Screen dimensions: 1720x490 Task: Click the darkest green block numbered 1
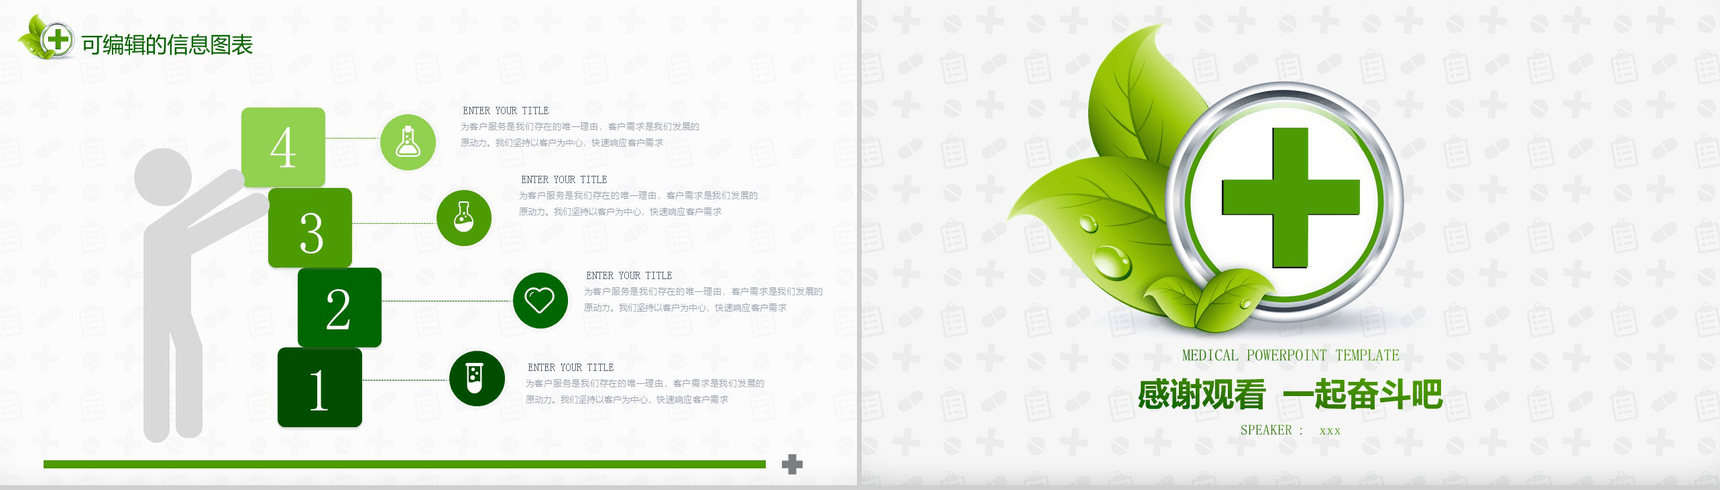click(x=319, y=388)
